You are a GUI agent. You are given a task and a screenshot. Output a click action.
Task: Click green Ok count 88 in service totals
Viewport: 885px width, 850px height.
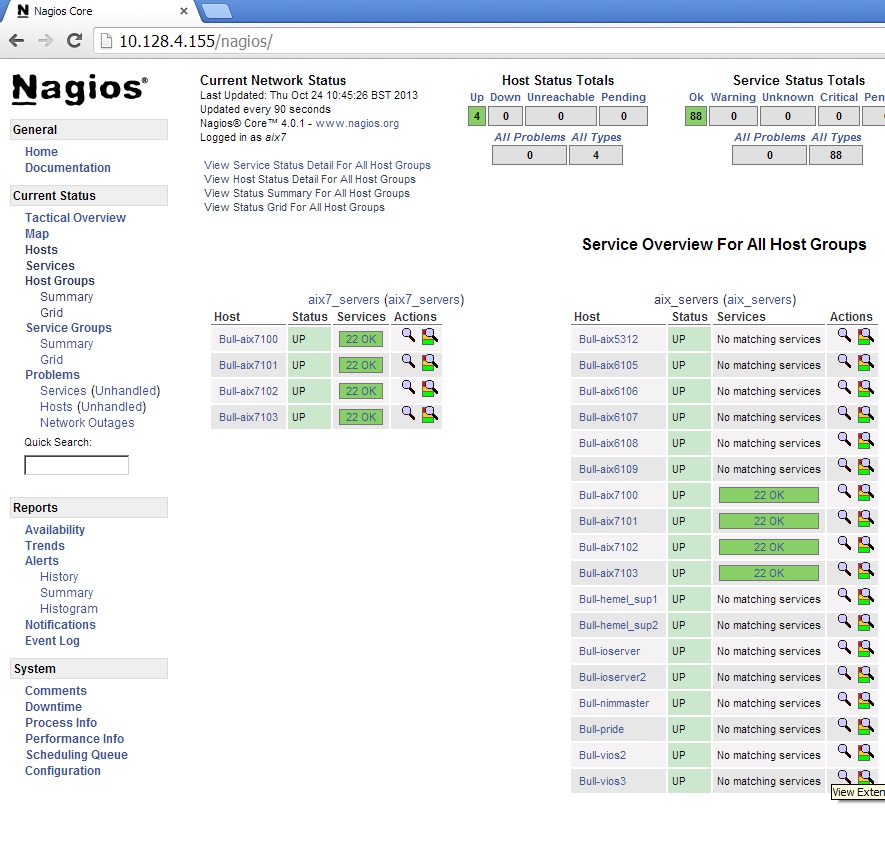(x=696, y=116)
